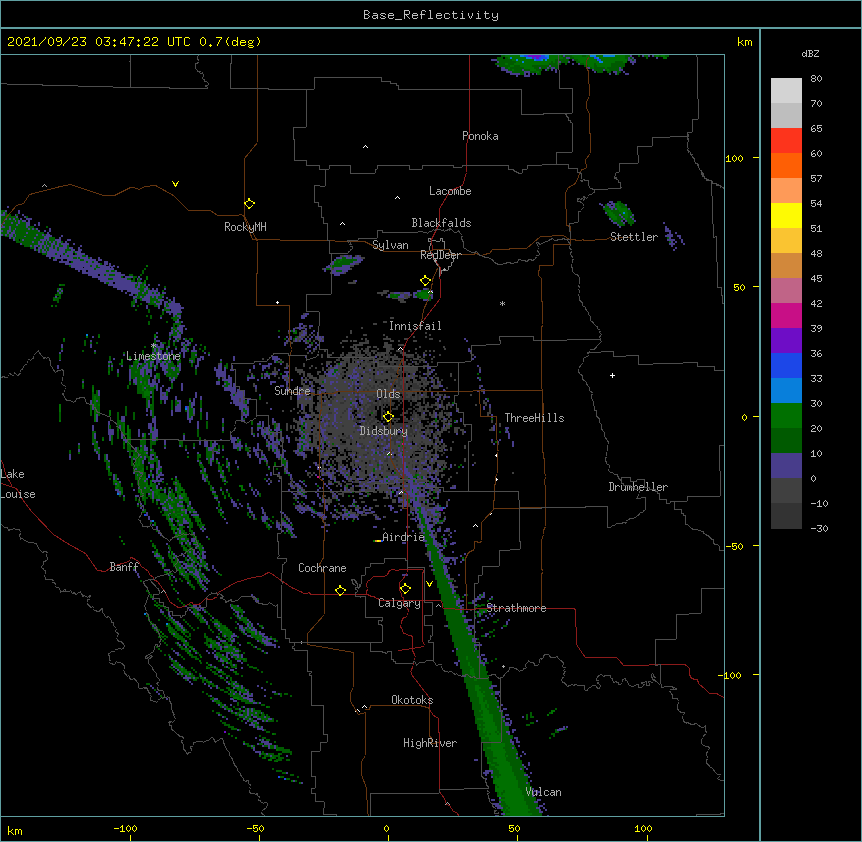
Task: Click the Ponoka city label
Action: point(480,136)
